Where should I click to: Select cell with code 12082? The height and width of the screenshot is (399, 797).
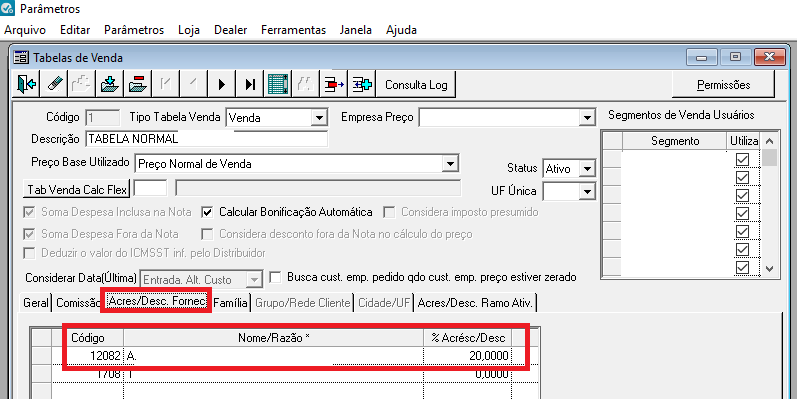click(88, 356)
